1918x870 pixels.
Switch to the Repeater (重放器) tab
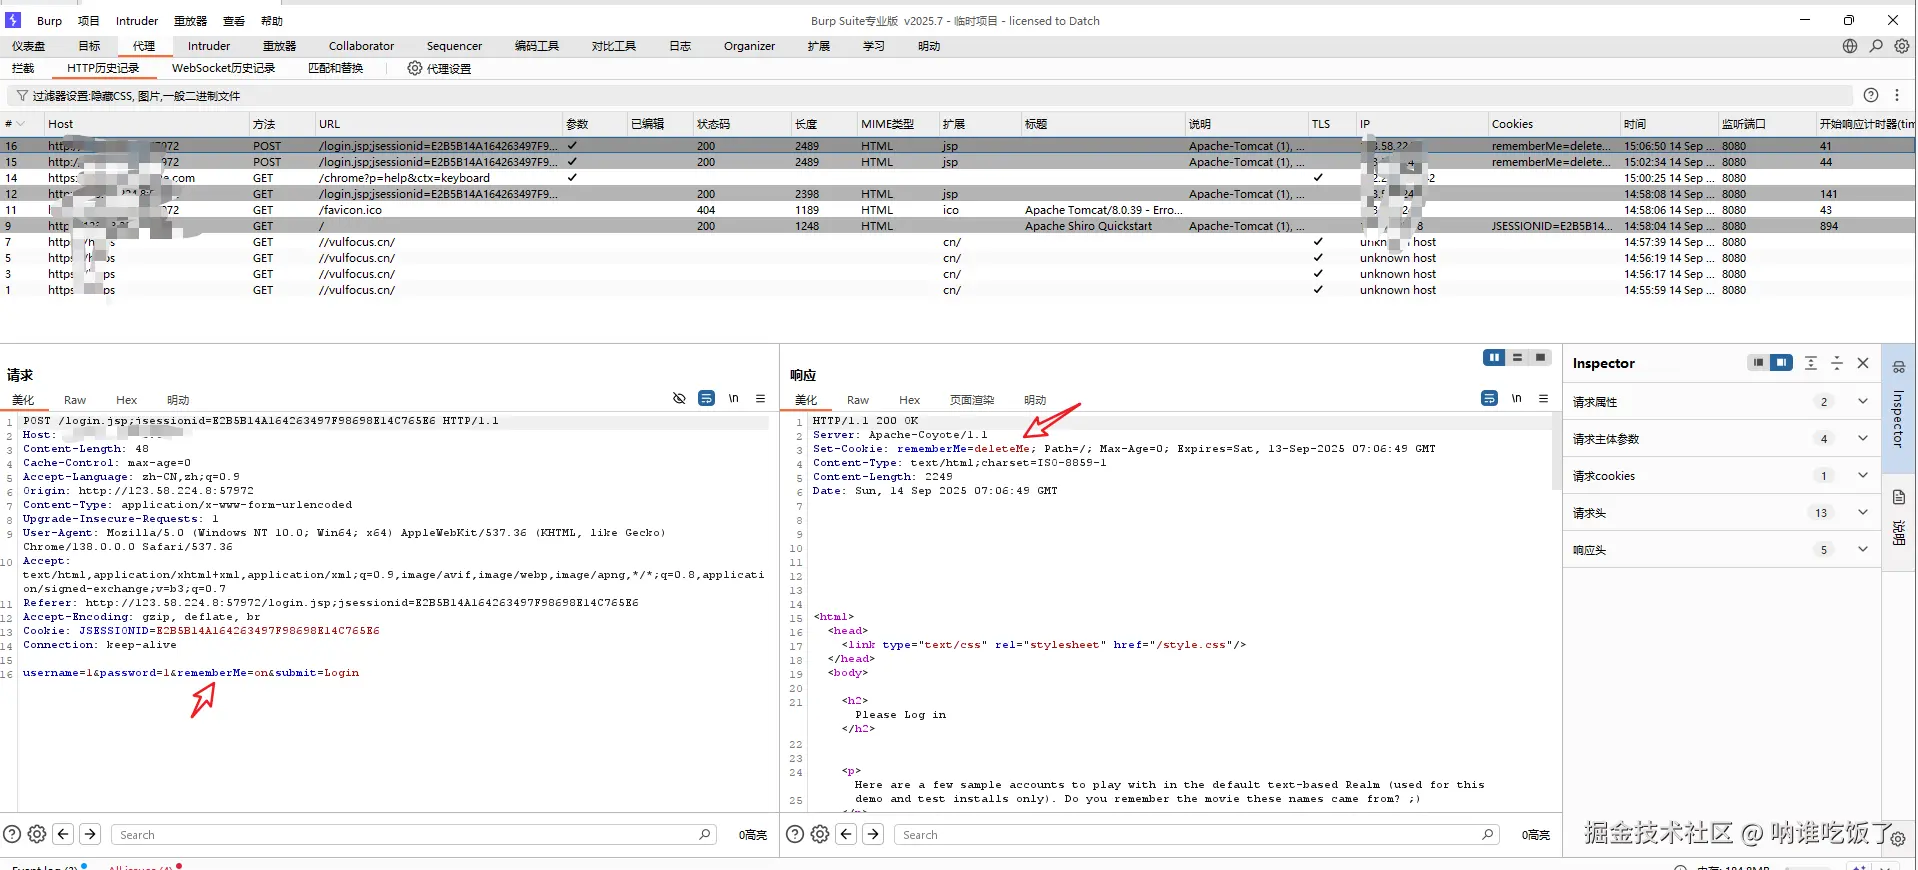(x=279, y=46)
